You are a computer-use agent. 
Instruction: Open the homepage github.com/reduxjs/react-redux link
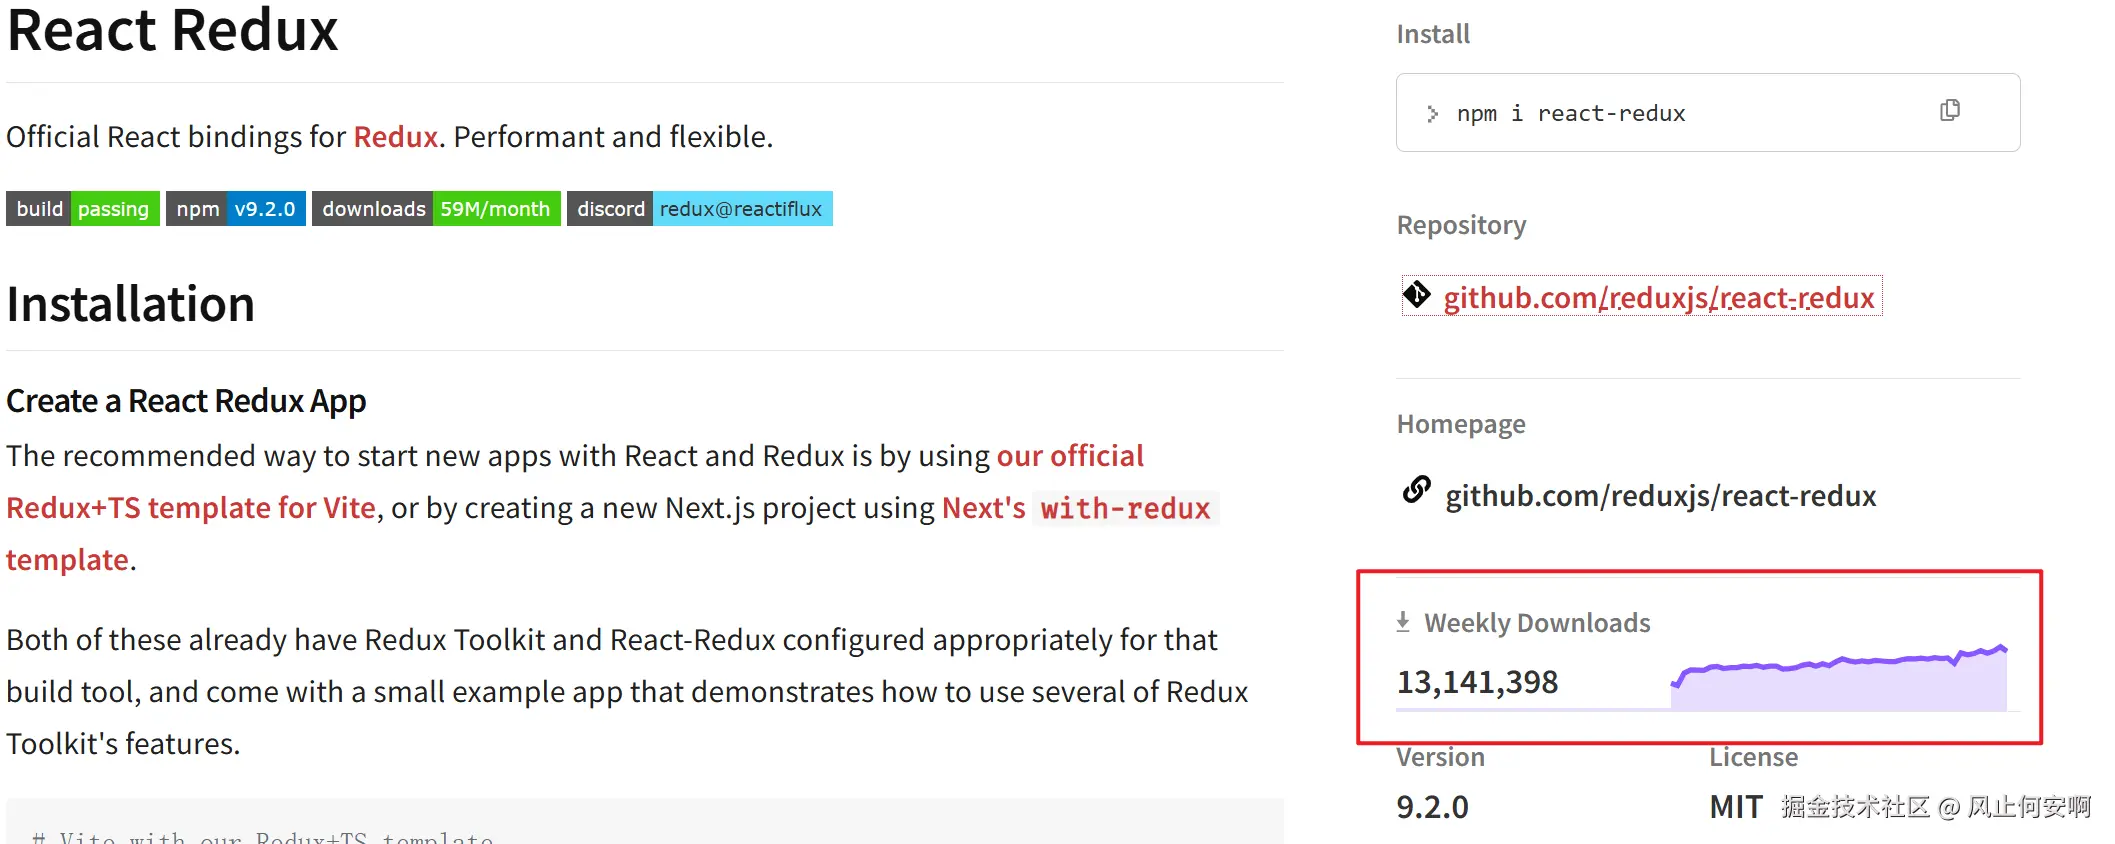[x=1660, y=496]
